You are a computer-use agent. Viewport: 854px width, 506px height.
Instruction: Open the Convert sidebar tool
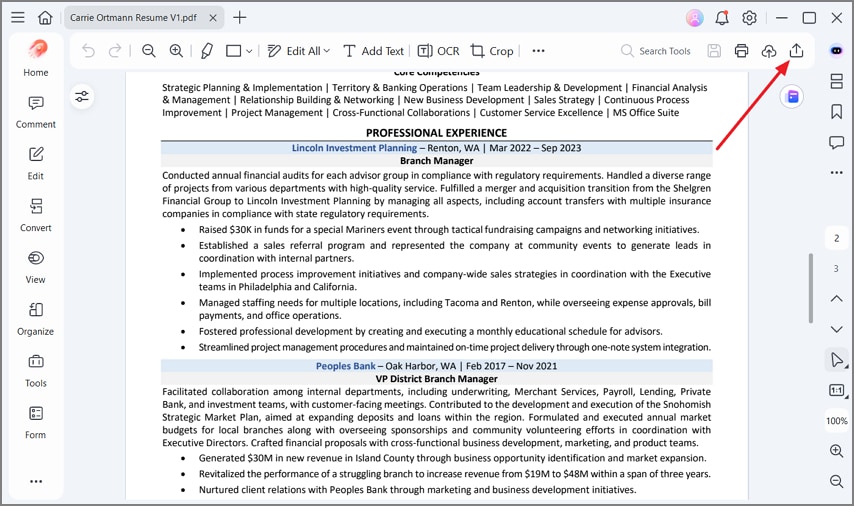36,215
